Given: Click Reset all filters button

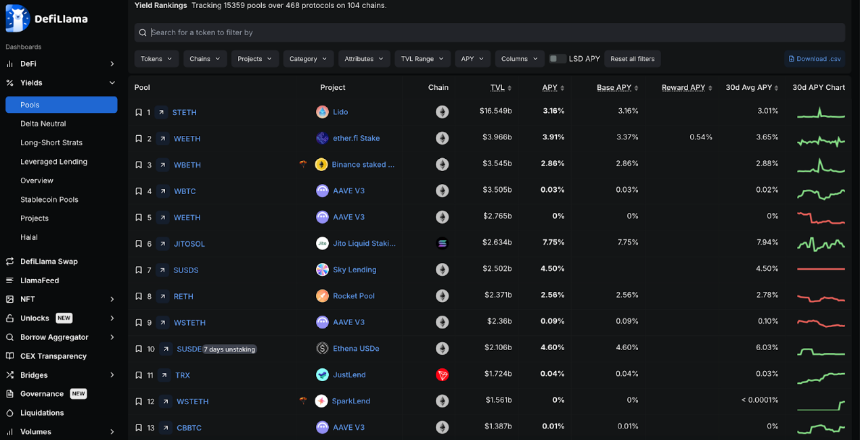Looking at the screenshot, I should pos(632,59).
